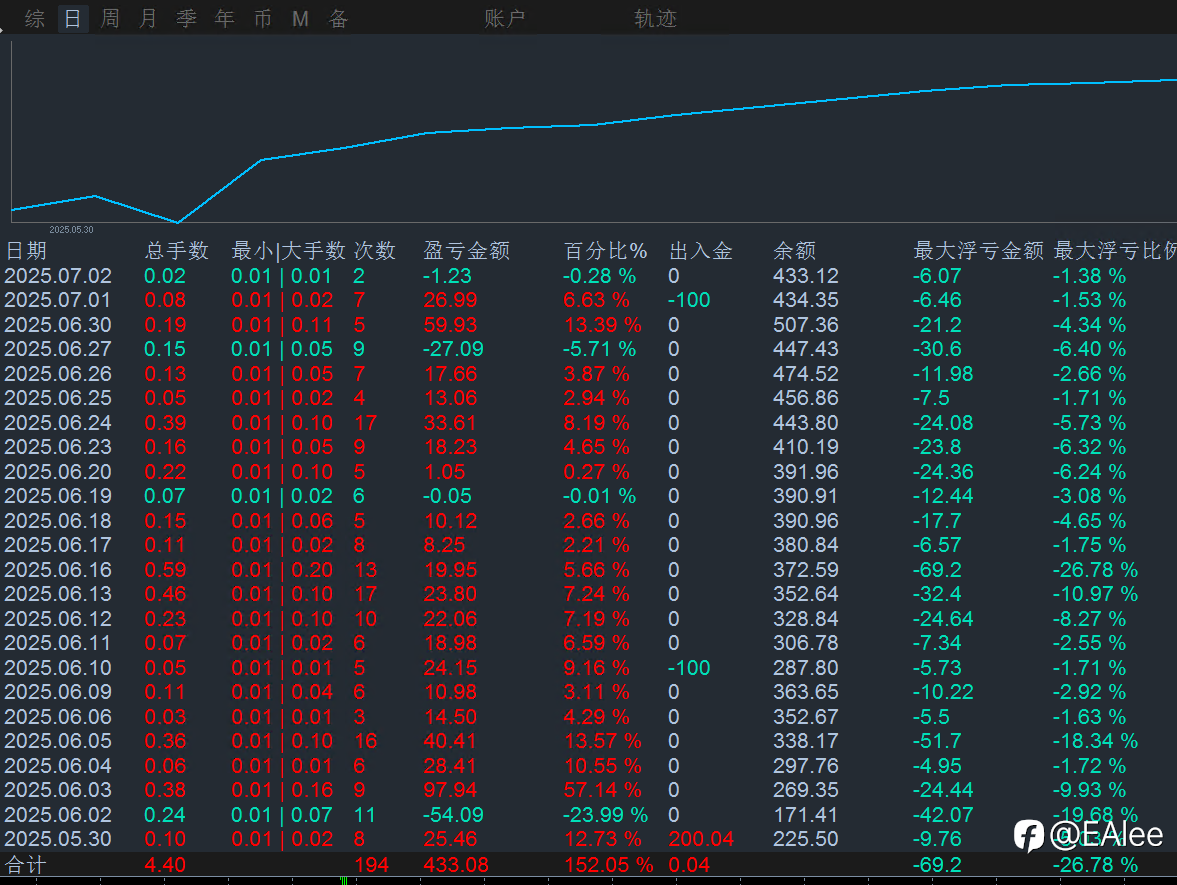Click the loss value -54.09

453,814
